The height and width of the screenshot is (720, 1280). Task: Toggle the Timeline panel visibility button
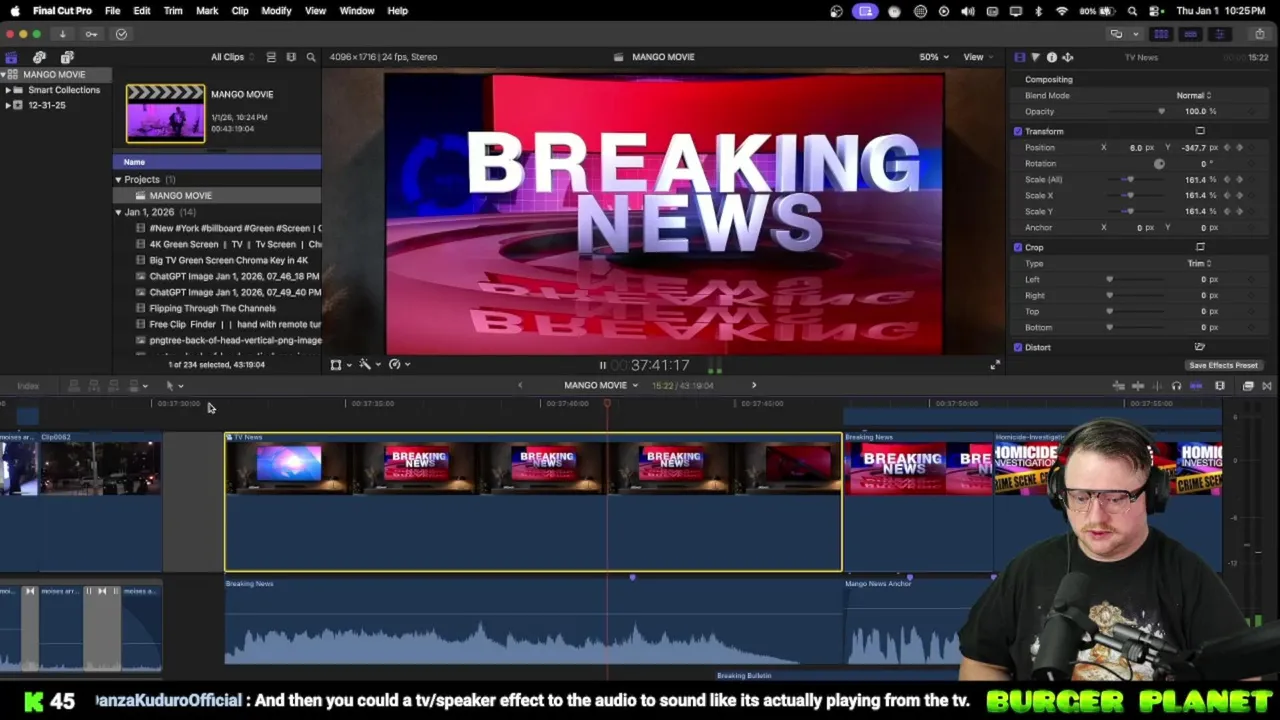[1190, 34]
